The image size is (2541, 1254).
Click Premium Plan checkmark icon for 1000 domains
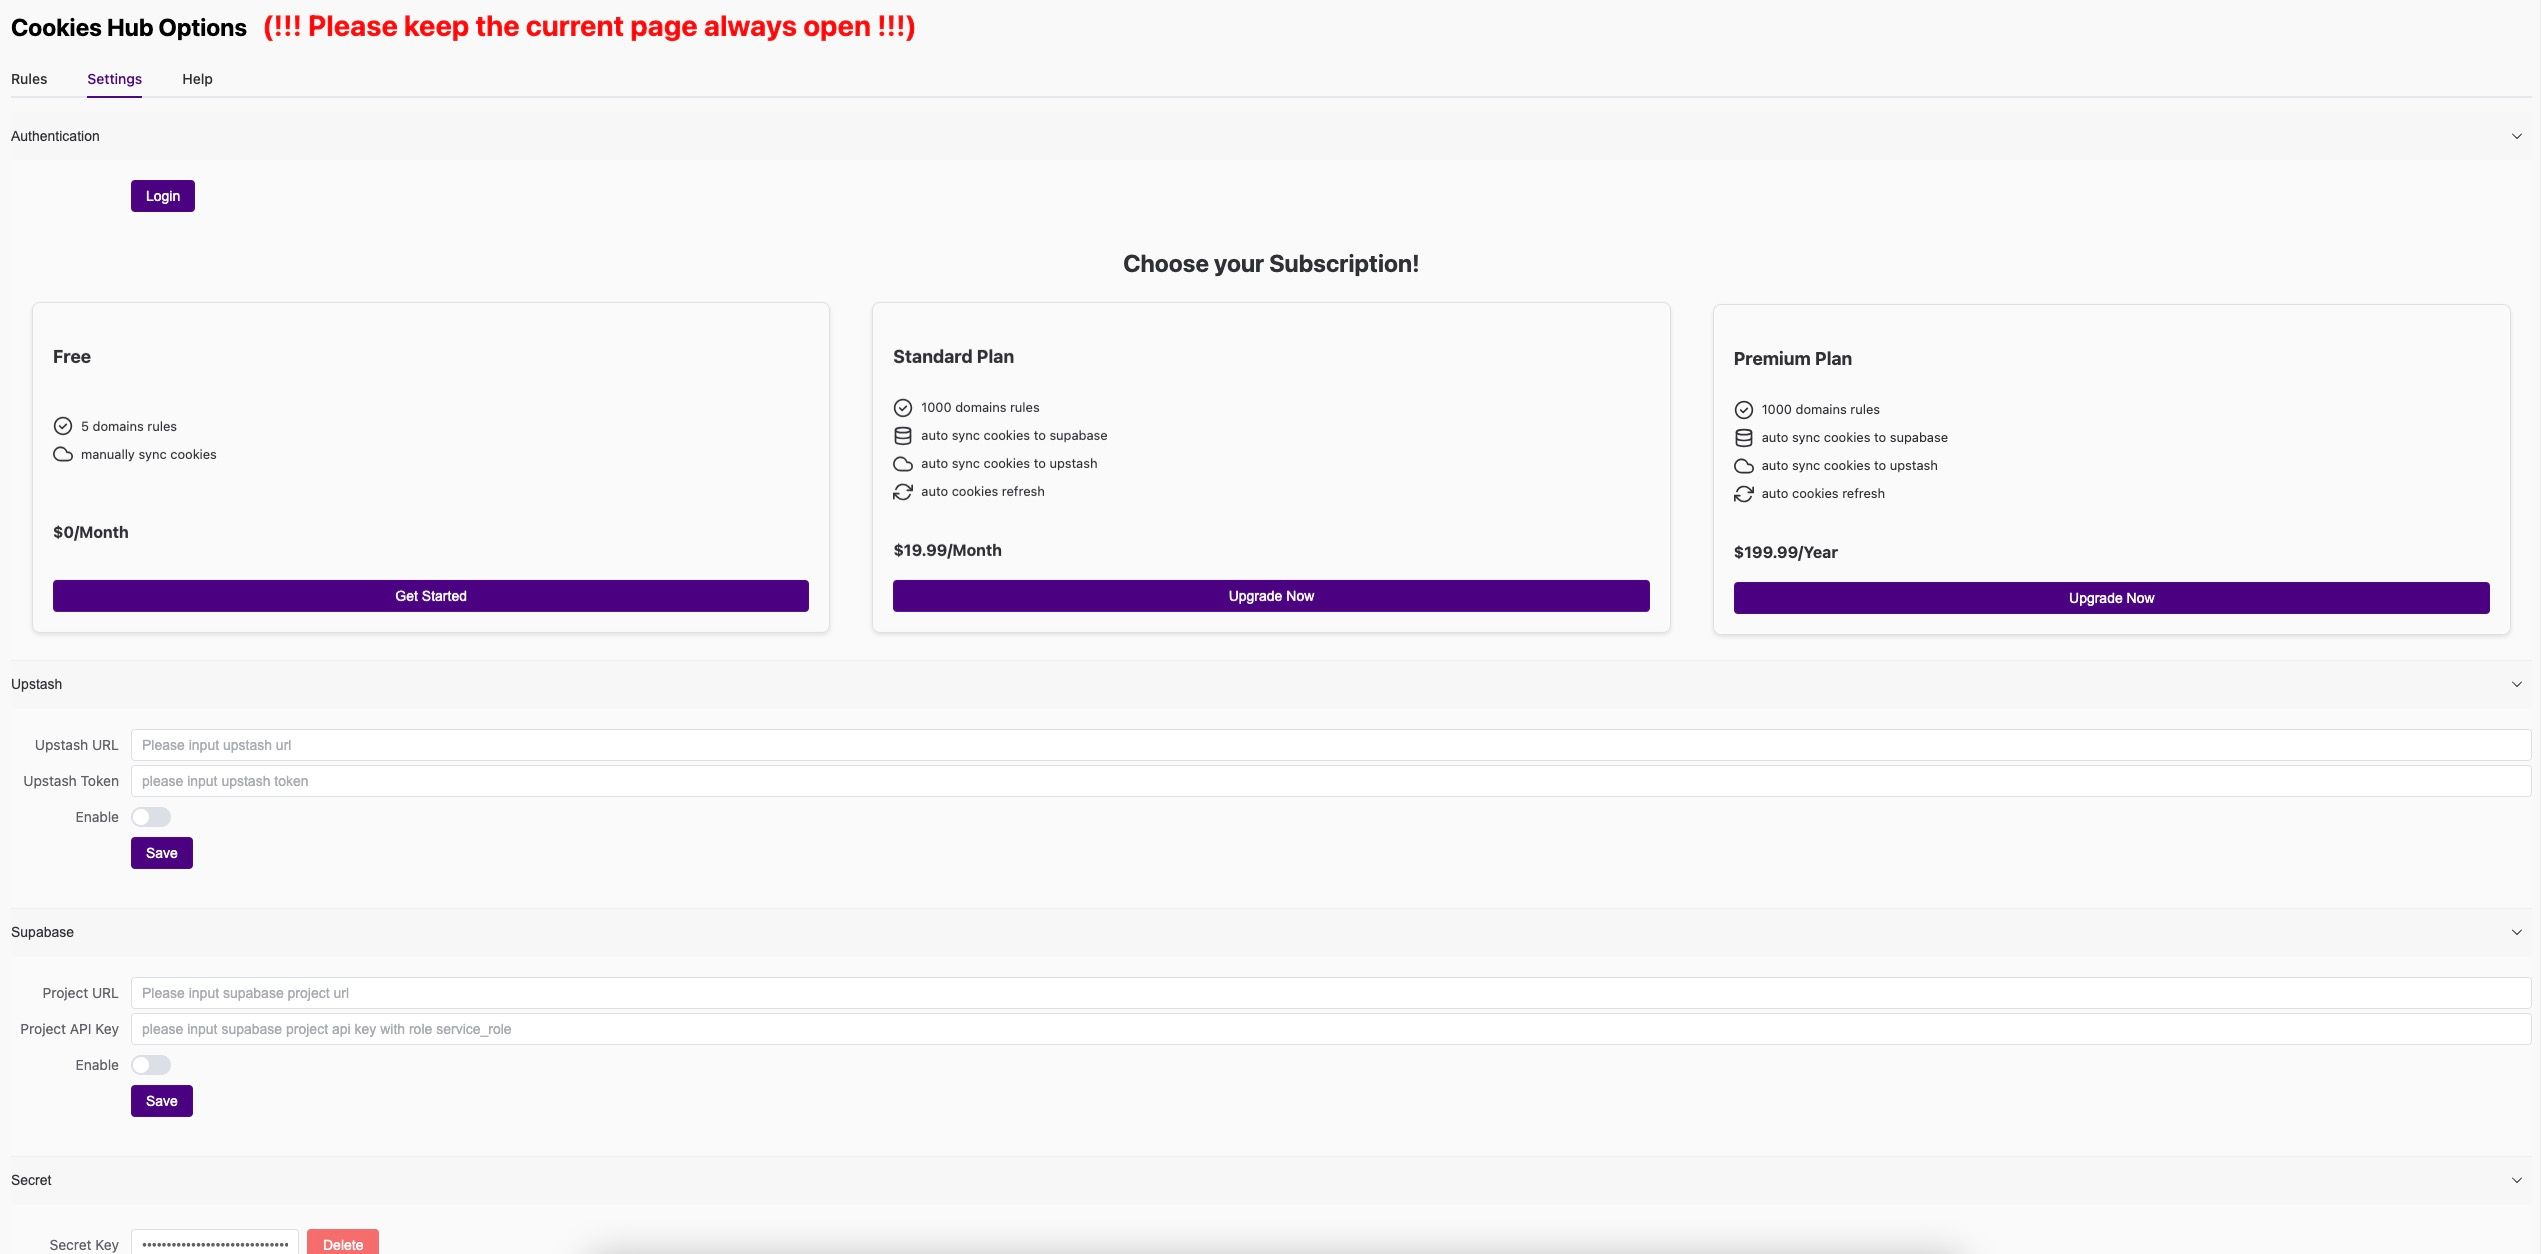pos(1743,410)
